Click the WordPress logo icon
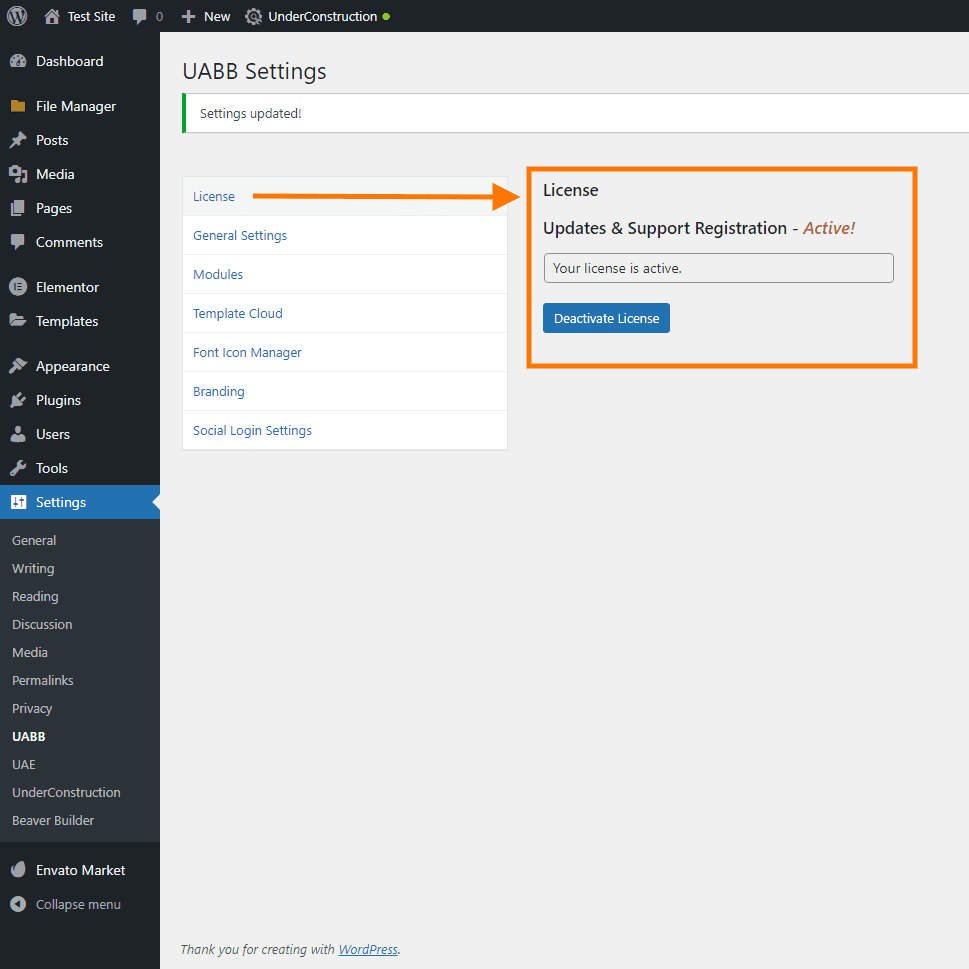This screenshot has width=969, height=969. coord(17,16)
